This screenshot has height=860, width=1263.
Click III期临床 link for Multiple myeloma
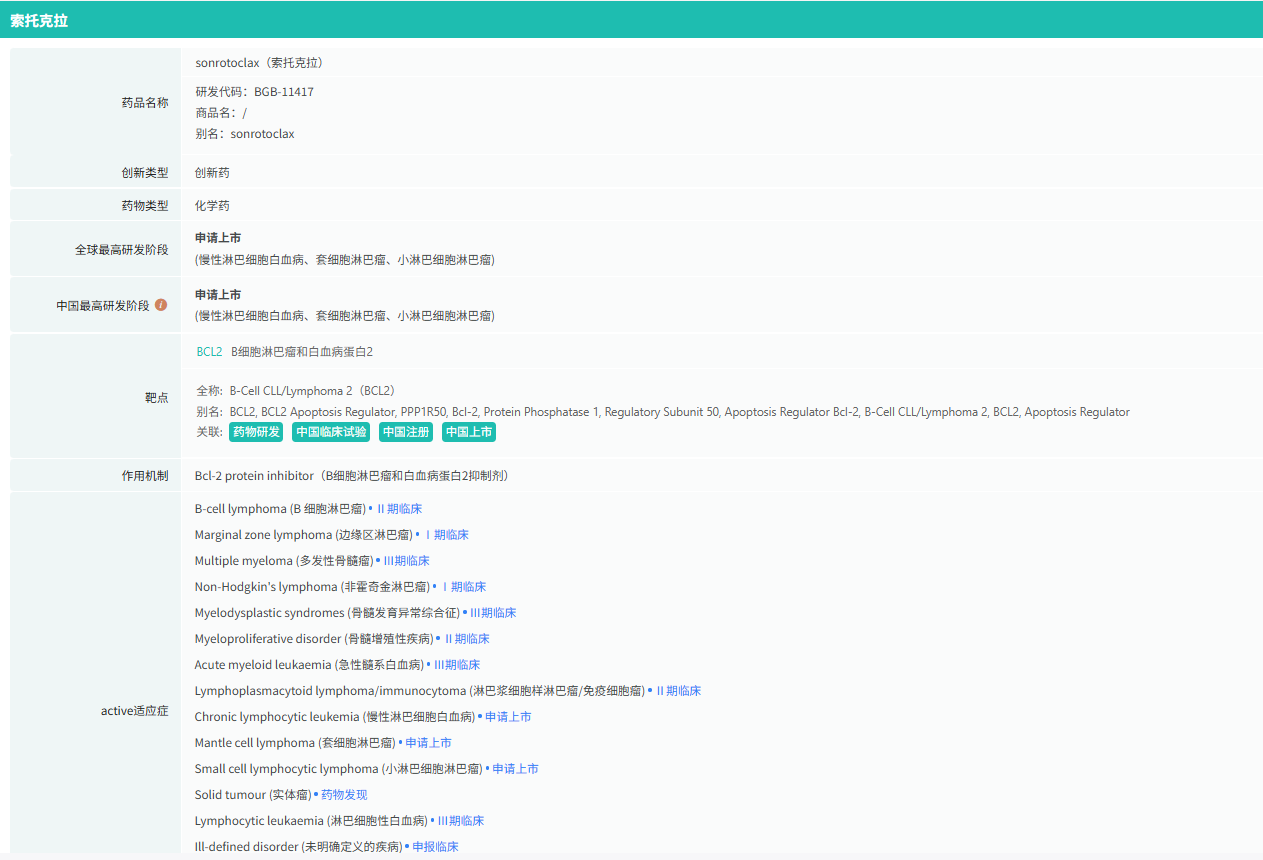click(x=407, y=561)
